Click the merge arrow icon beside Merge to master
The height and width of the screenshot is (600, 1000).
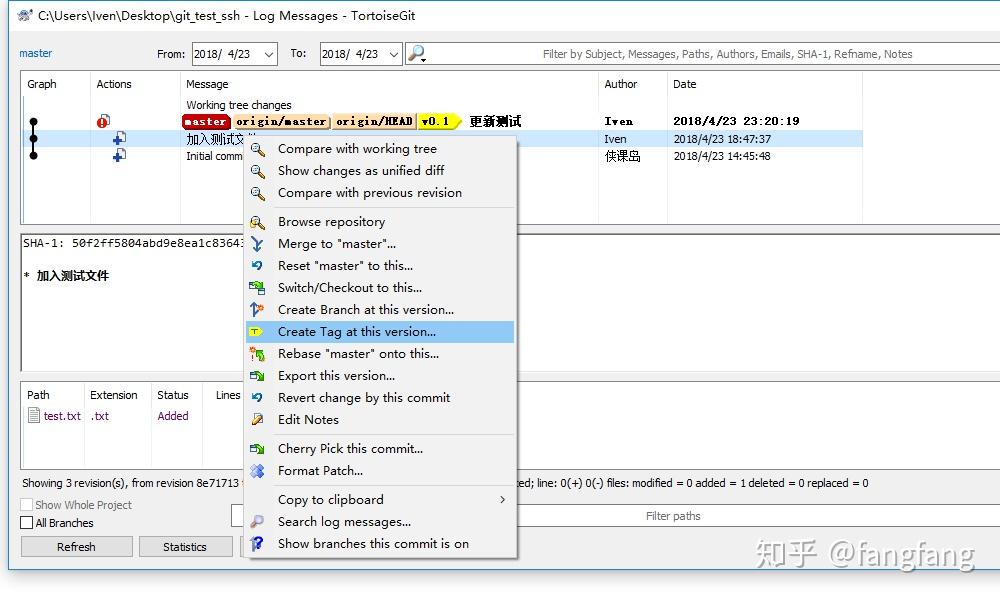point(257,244)
